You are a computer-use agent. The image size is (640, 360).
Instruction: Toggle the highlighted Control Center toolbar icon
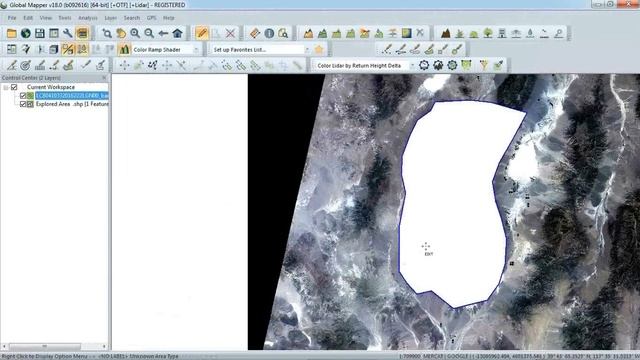82,33
